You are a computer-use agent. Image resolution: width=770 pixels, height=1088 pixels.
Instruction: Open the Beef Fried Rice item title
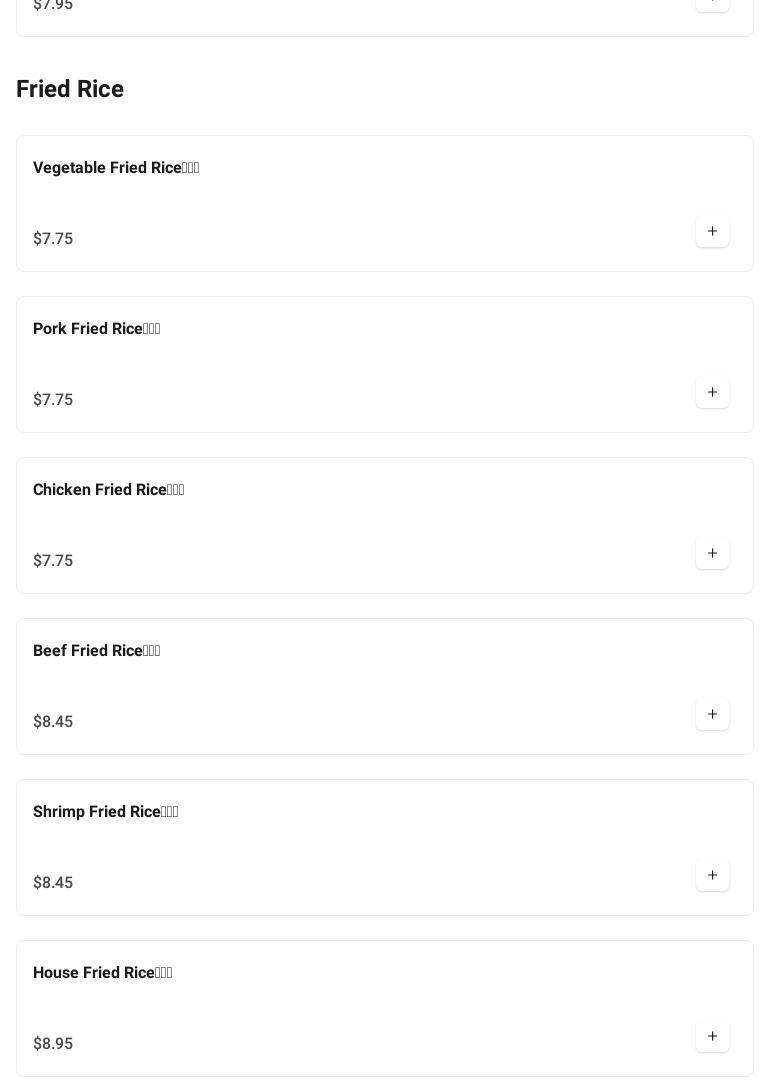coord(96,651)
